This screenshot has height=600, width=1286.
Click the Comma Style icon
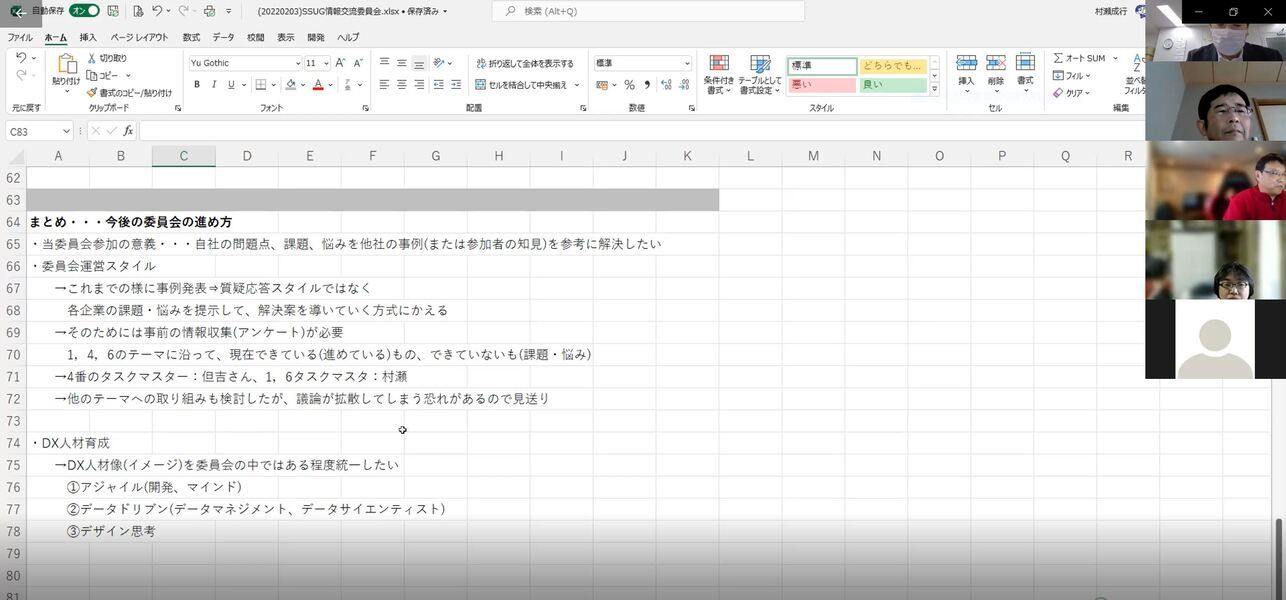tap(647, 85)
